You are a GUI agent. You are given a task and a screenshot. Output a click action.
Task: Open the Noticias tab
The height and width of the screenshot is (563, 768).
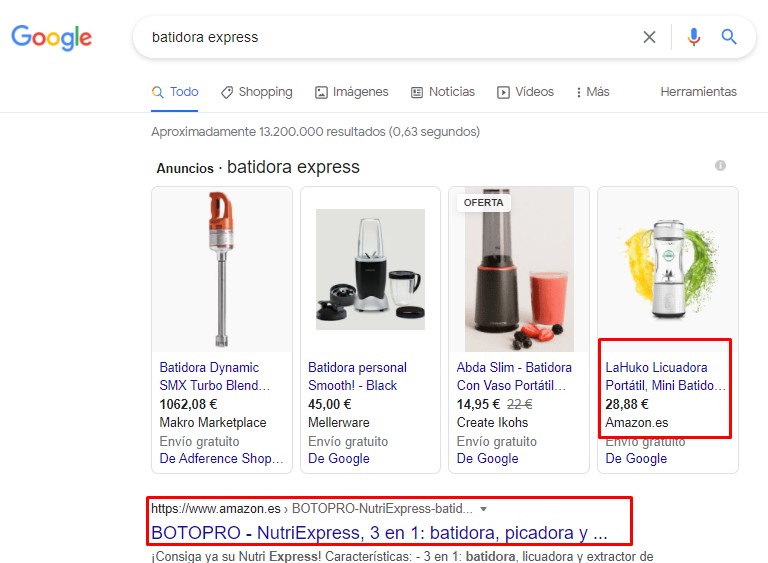point(443,92)
